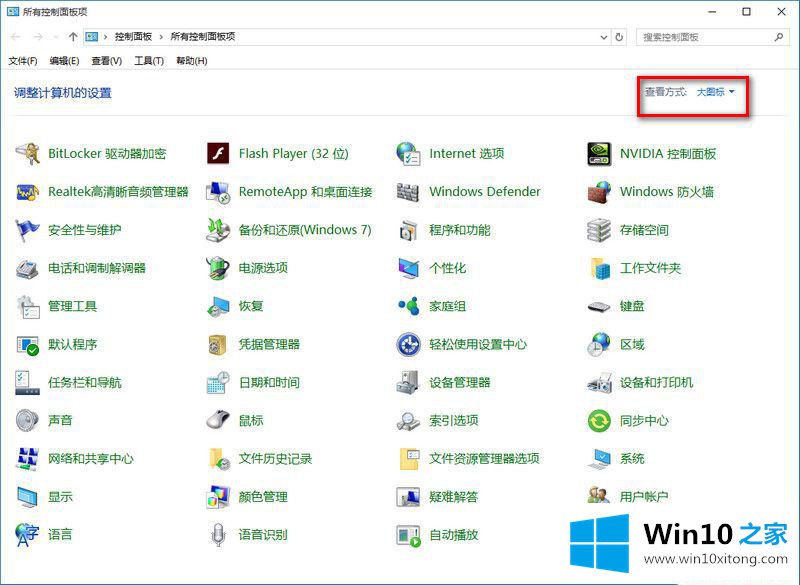Open RemoteApp 和桌面连接 icon
Image resolution: width=800 pixels, height=585 pixels.
pyautogui.click(x=218, y=192)
